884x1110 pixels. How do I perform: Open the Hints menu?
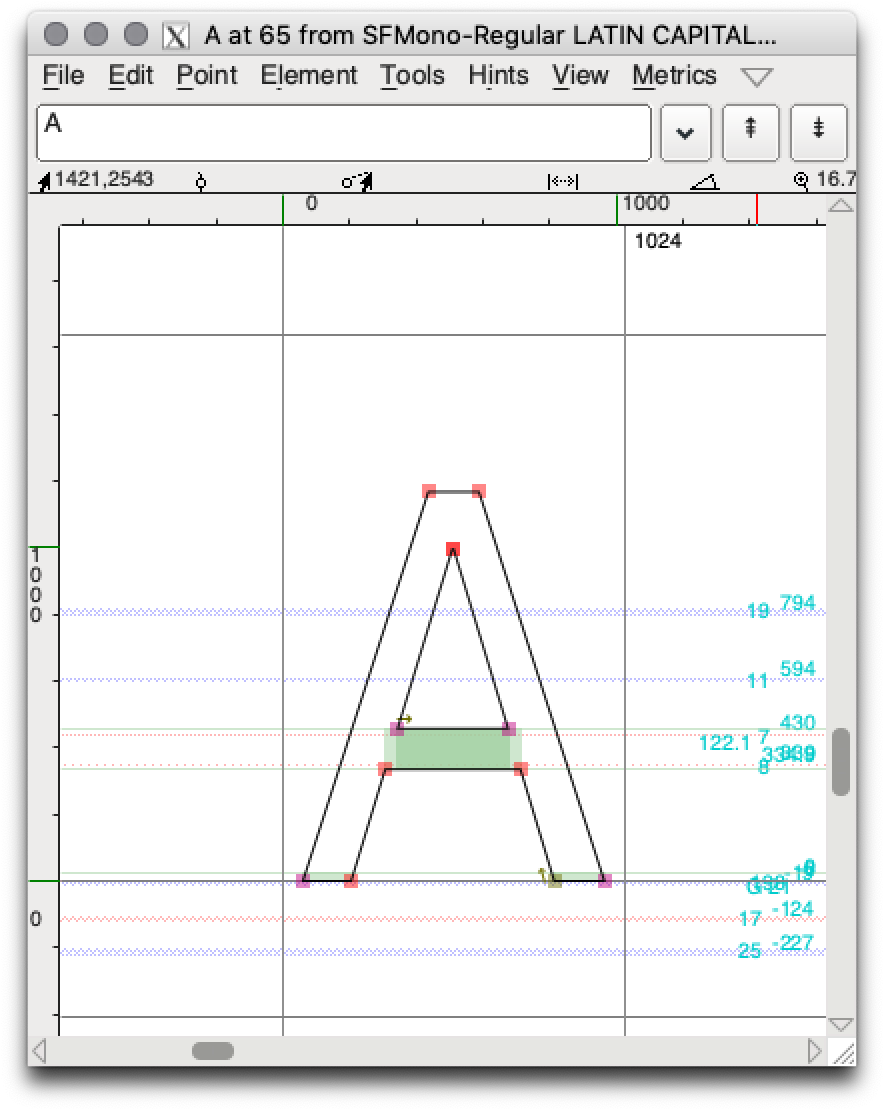498,76
